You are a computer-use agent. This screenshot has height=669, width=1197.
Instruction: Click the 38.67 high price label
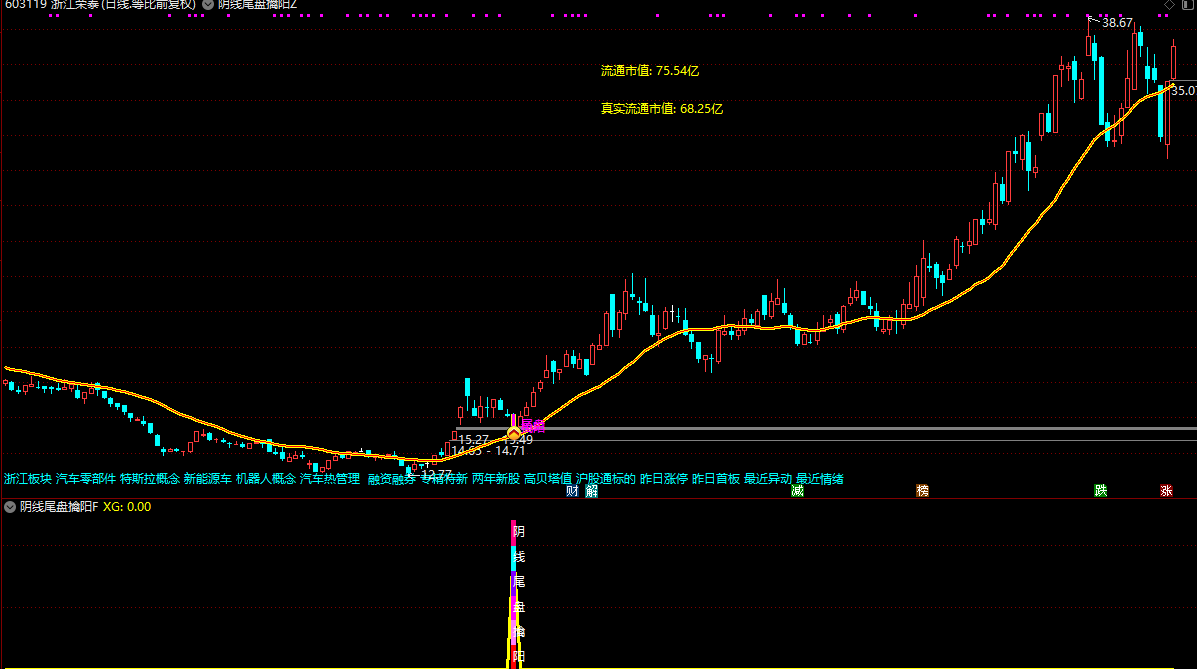point(1117,23)
